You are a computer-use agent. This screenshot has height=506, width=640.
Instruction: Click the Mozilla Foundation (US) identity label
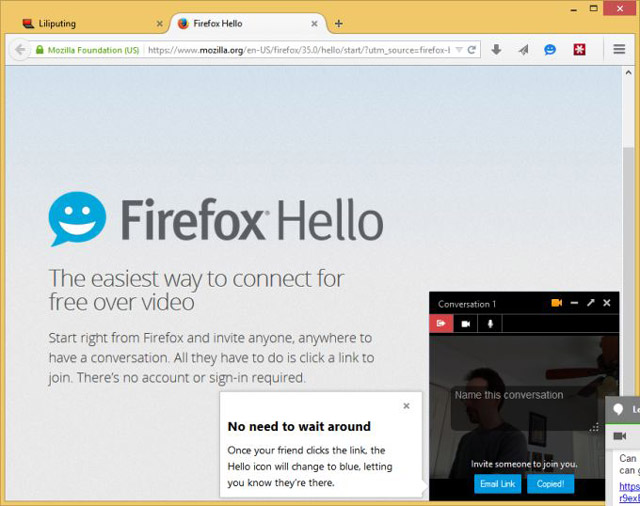[x=93, y=50]
